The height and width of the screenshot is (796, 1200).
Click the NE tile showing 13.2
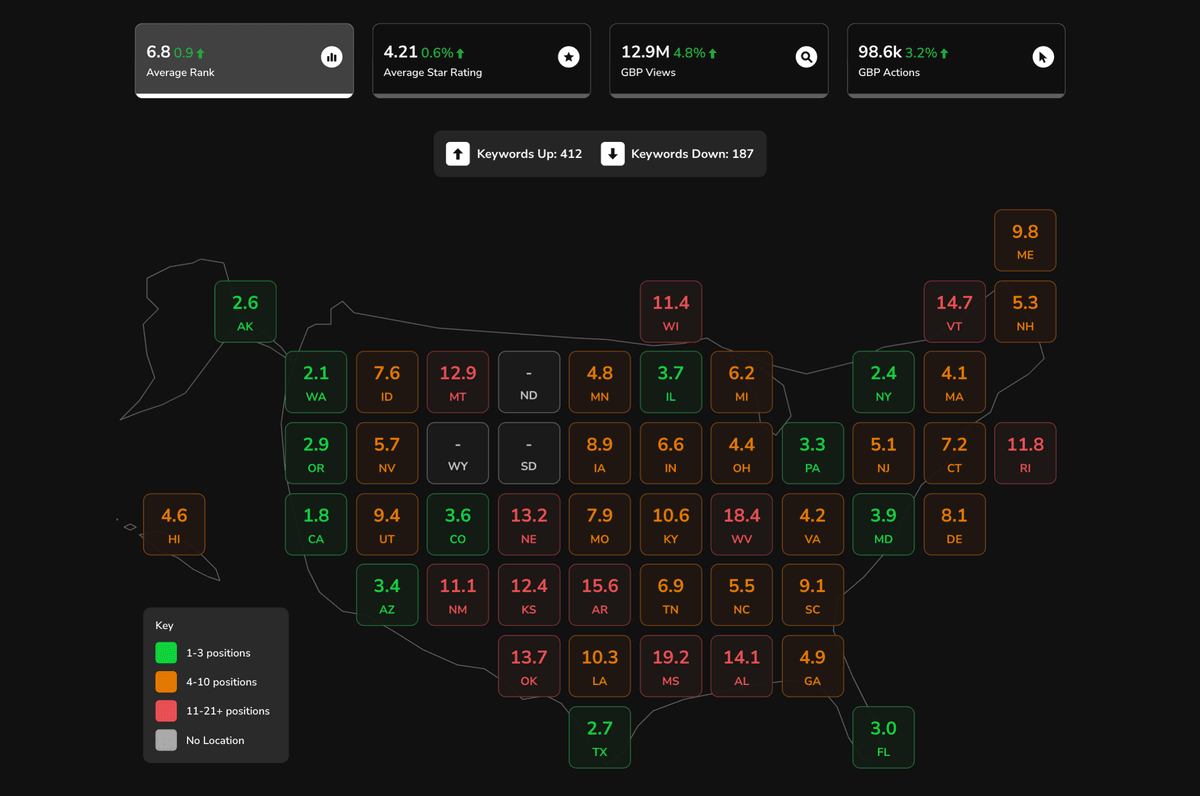point(529,525)
